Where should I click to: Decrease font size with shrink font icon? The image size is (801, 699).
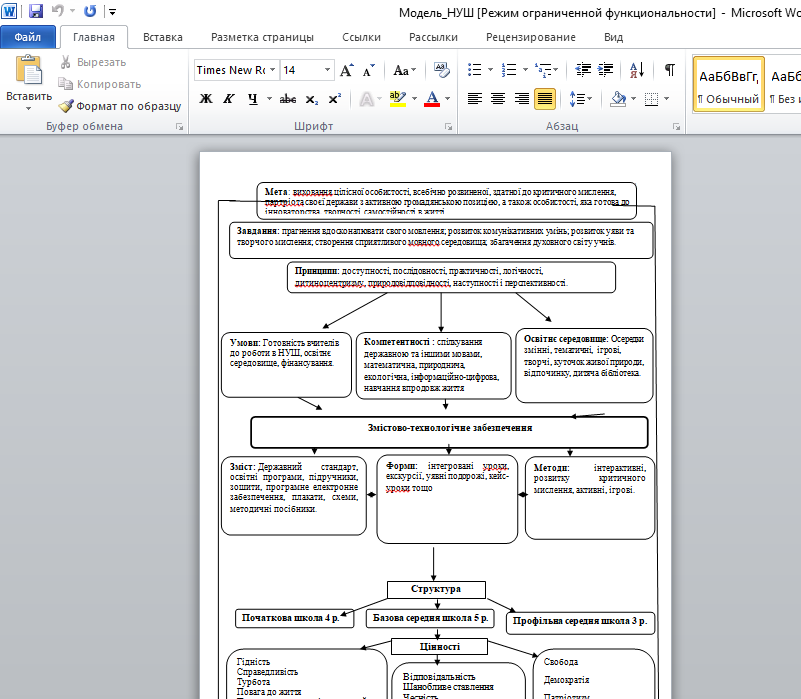[x=368, y=70]
